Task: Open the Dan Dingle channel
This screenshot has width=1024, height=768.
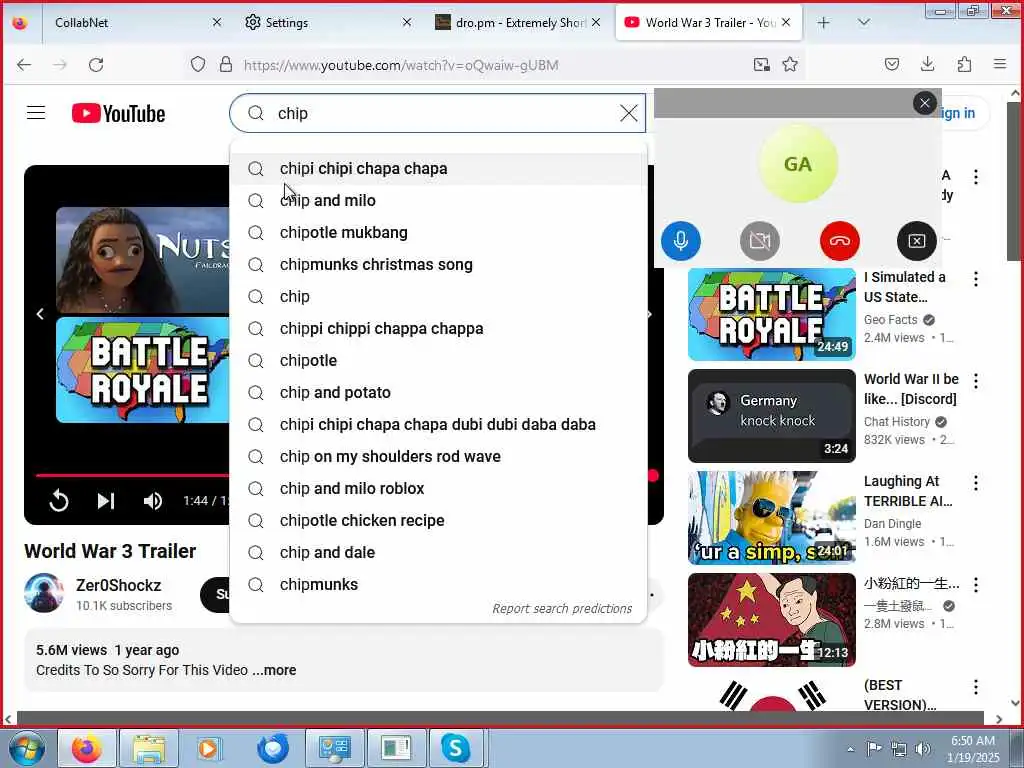Action: 892,524
